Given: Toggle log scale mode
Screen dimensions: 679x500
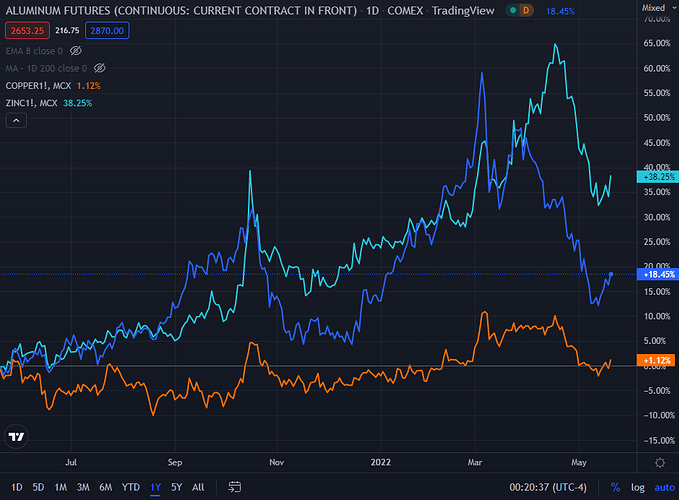Looking at the screenshot, I should pos(637,487).
